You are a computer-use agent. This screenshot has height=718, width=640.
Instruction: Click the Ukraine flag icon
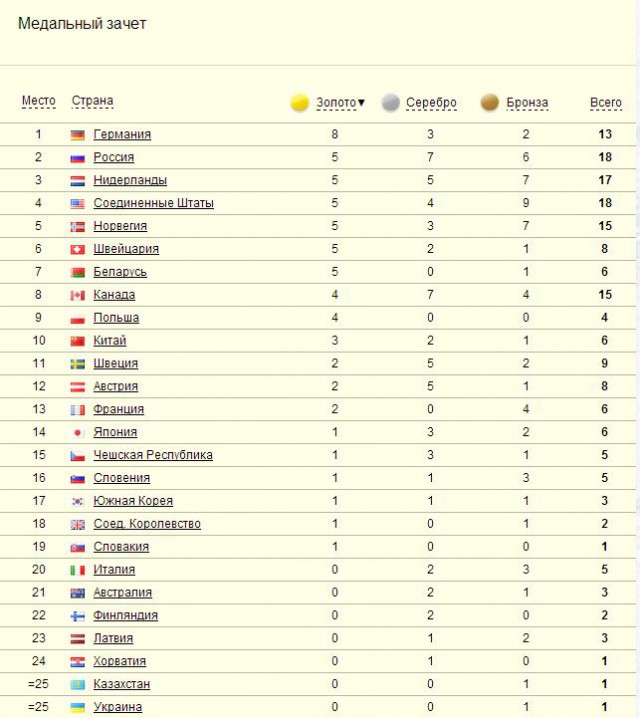[x=77, y=707]
